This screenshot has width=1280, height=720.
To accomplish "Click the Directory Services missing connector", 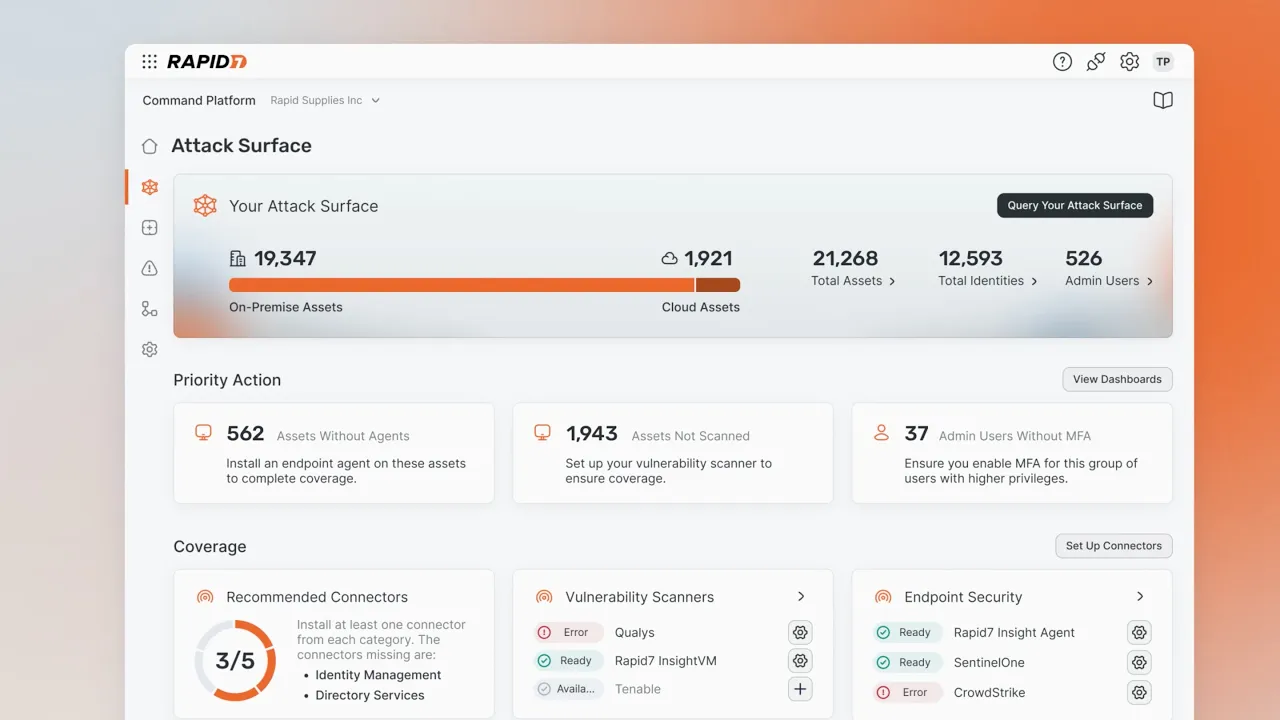I will (370, 695).
